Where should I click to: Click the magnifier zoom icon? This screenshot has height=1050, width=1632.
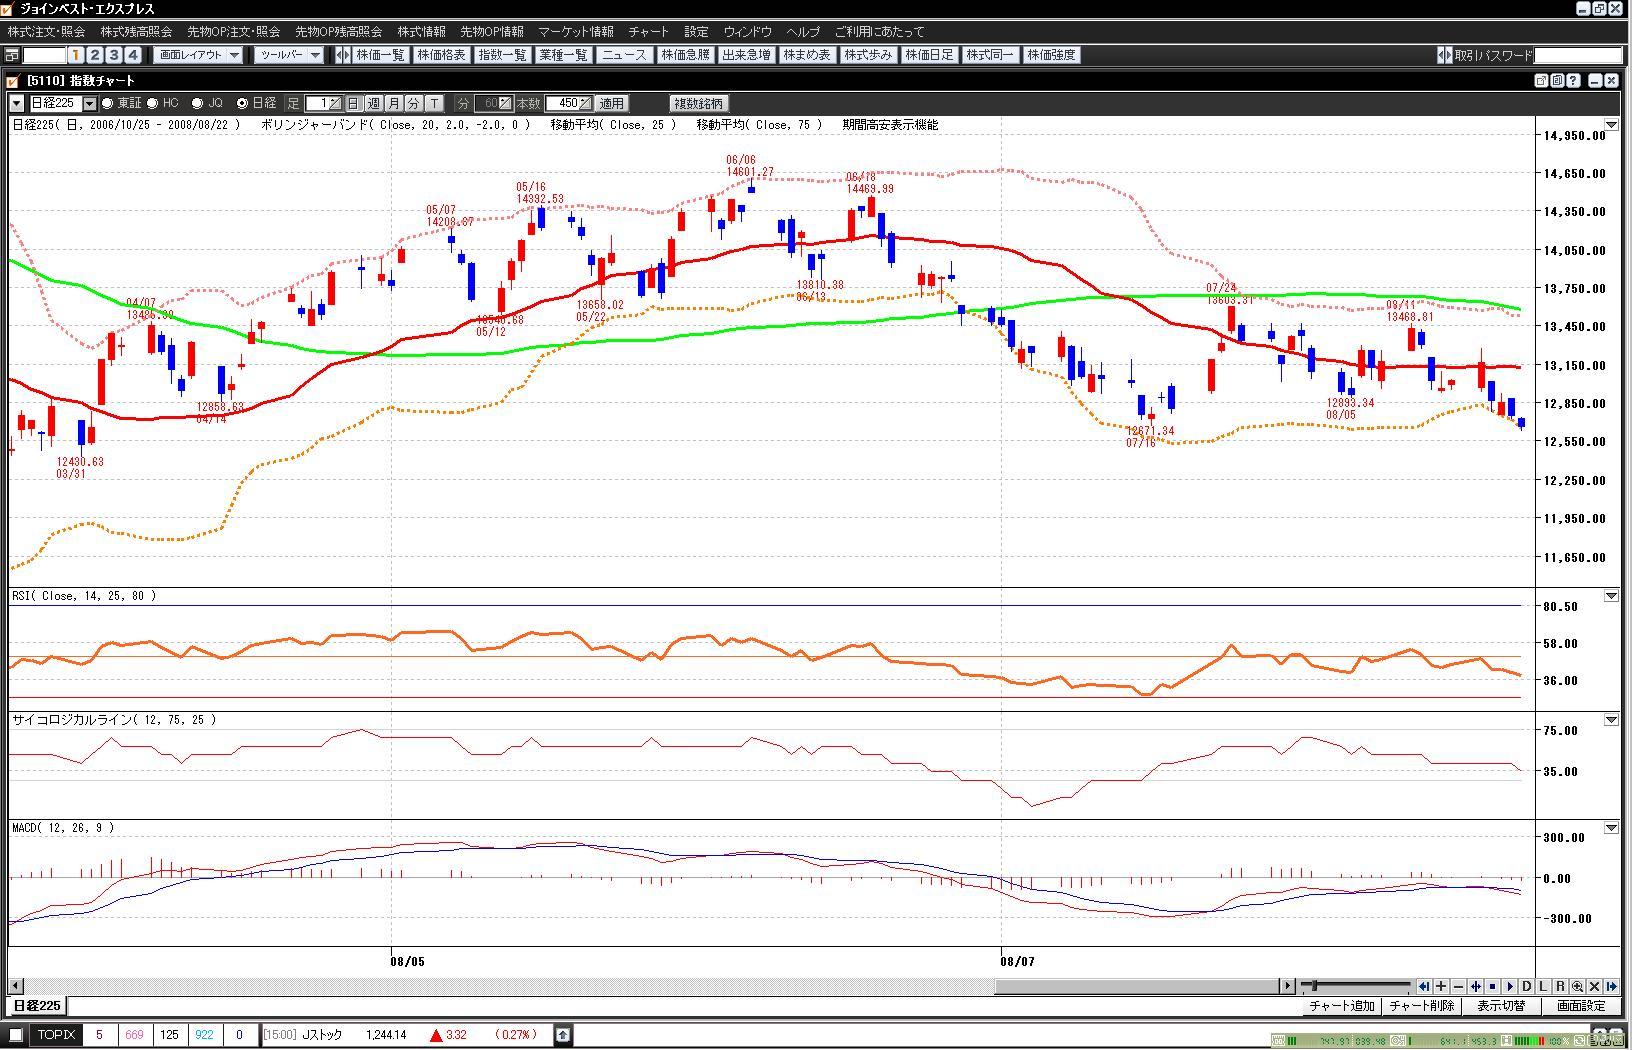(1577, 986)
